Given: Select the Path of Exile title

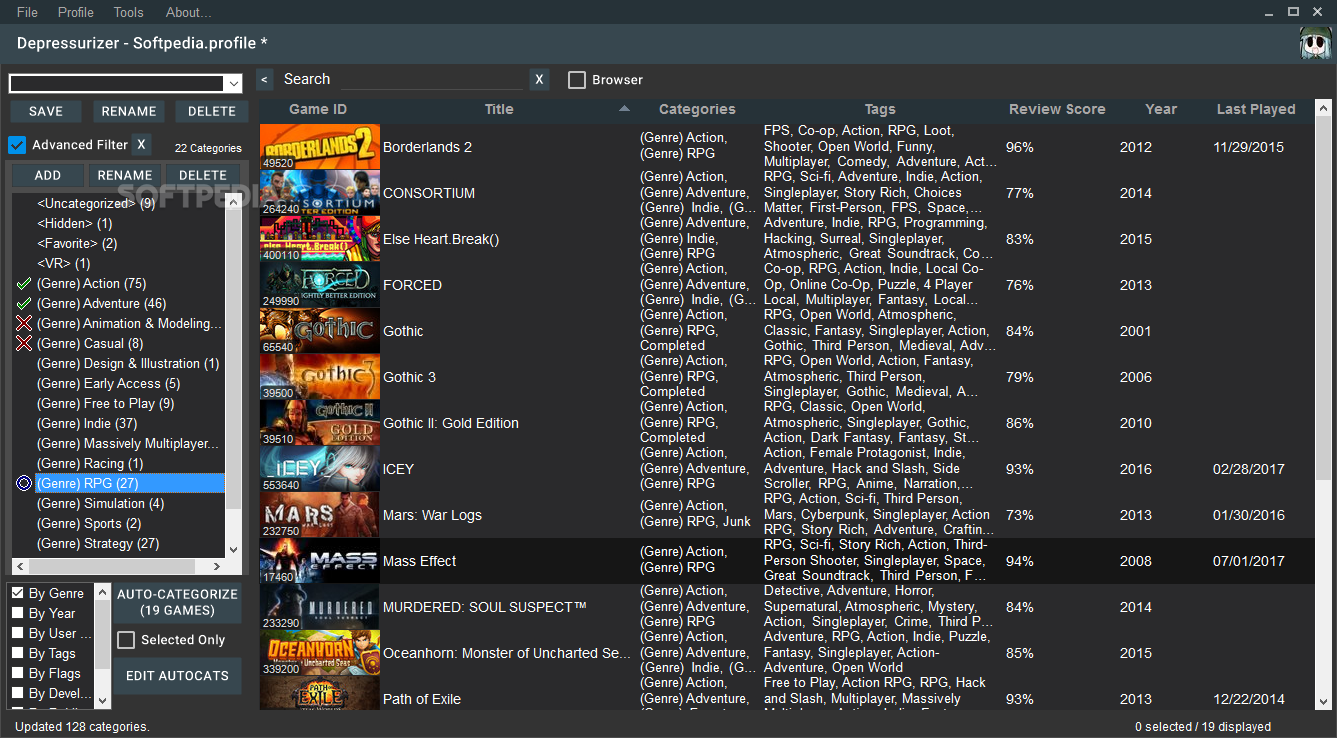Looking at the screenshot, I should (422, 699).
